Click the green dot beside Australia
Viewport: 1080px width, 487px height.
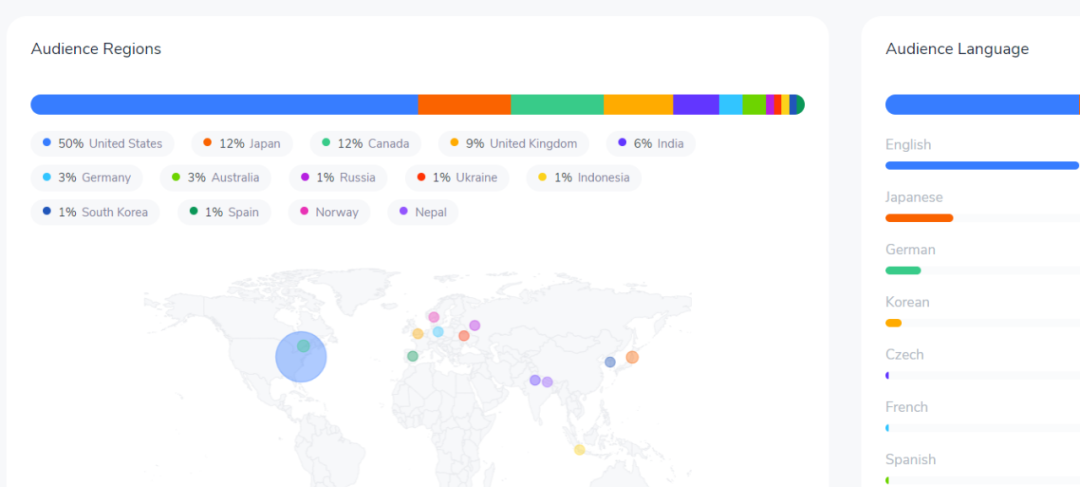[176, 177]
